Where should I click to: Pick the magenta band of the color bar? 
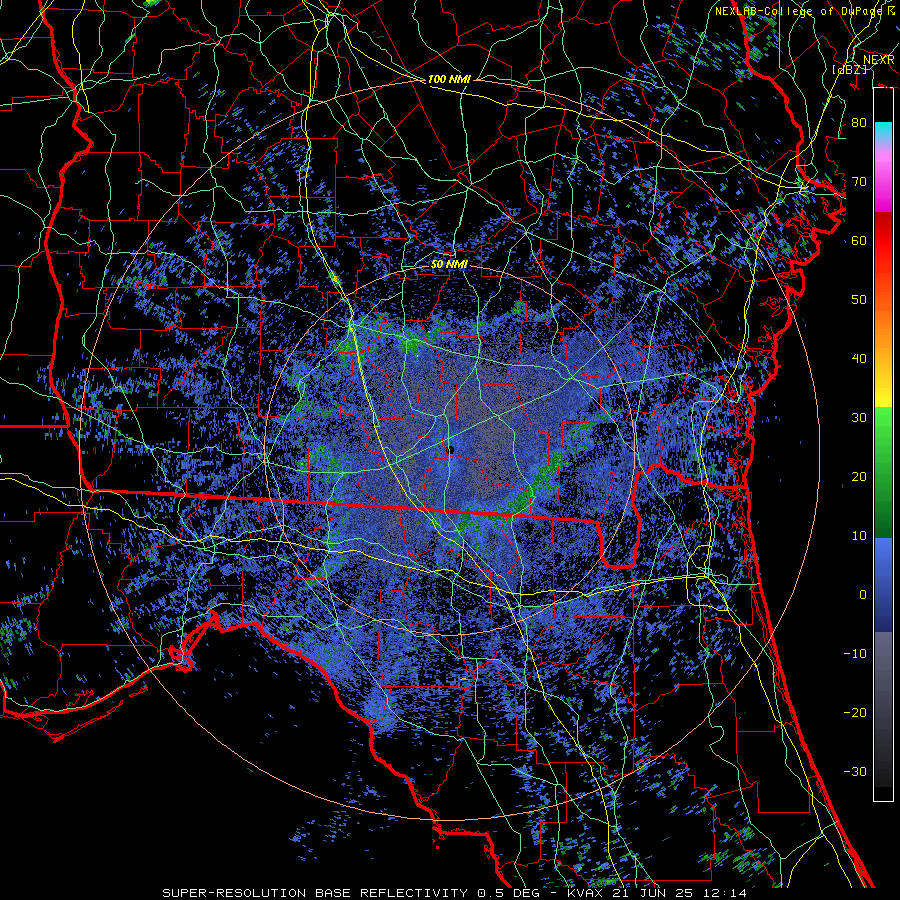883,184
